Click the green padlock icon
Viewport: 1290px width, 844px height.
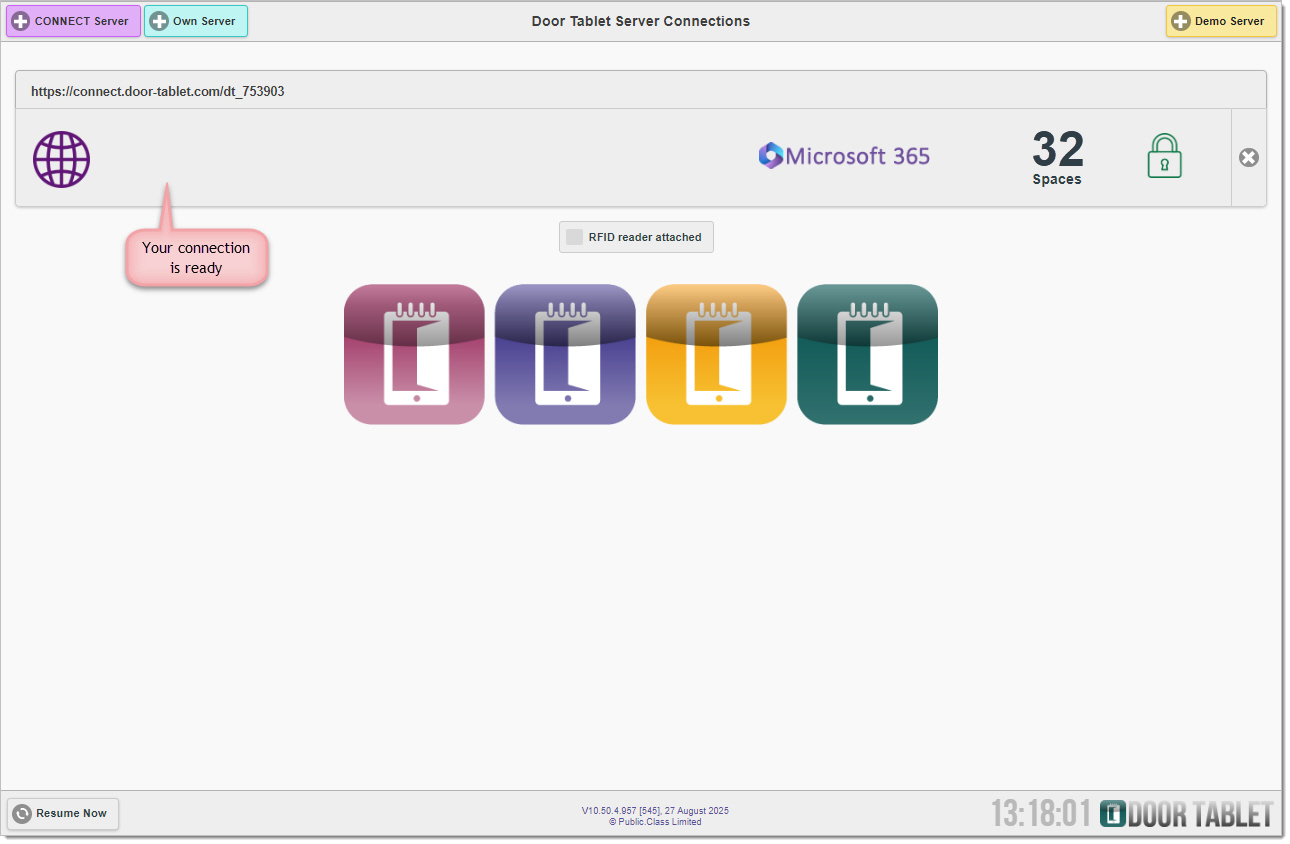click(1164, 157)
